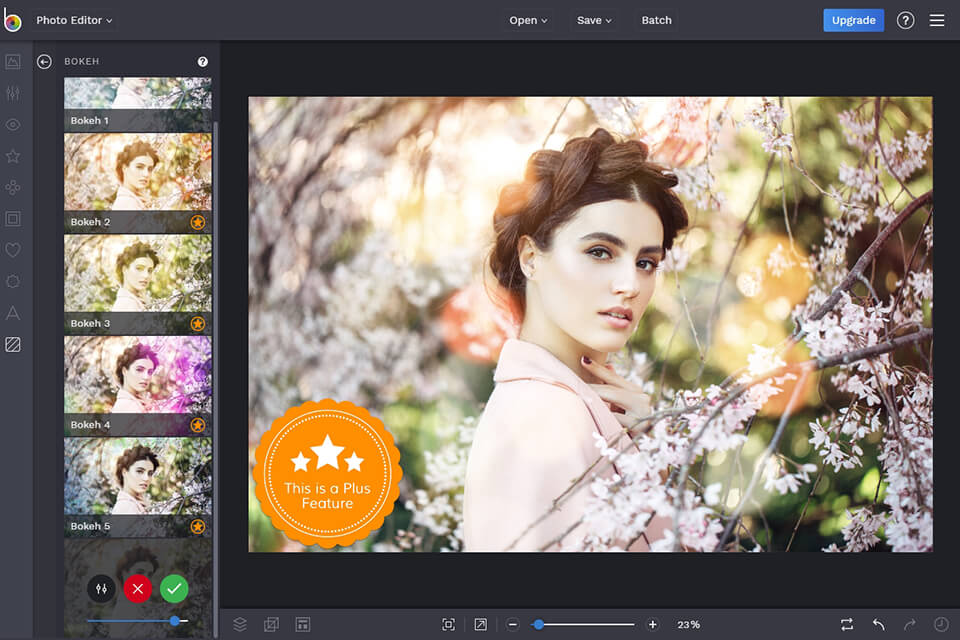Select the Text tool in the sidebar
The height and width of the screenshot is (640, 960).
coord(13,313)
